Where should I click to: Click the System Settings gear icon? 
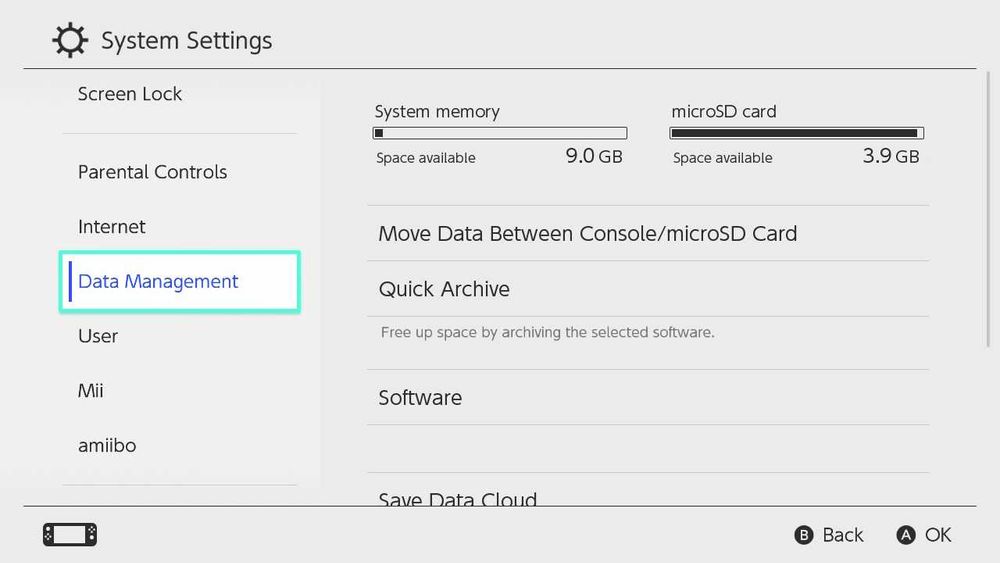coord(70,41)
